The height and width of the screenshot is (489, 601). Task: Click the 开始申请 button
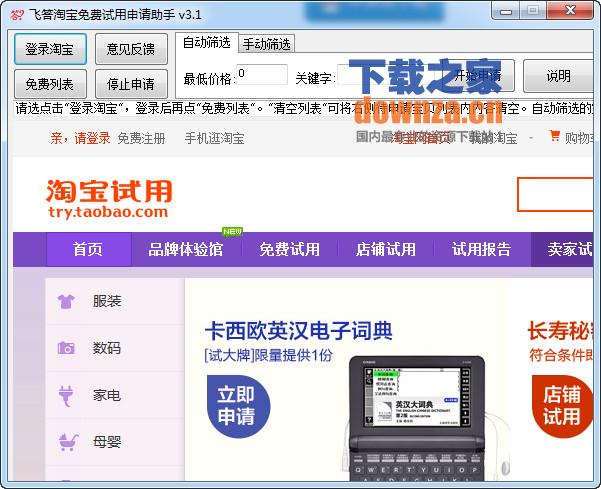(478, 76)
